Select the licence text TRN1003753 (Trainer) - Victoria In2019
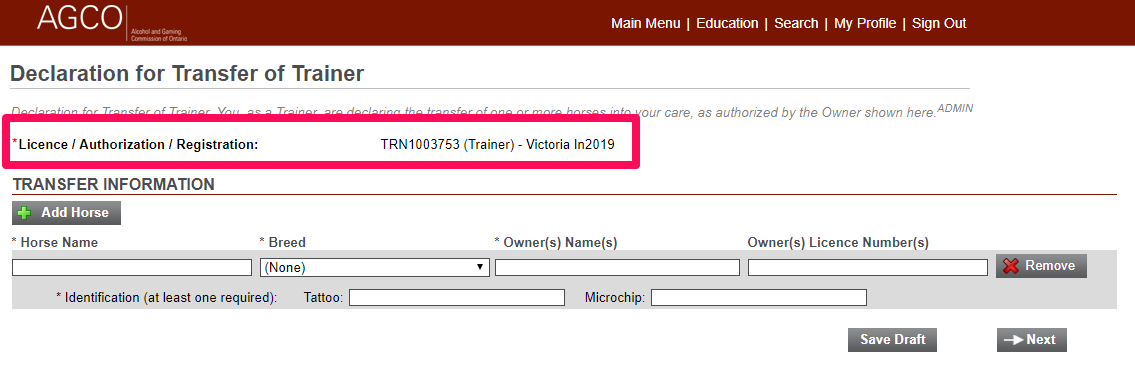The image size is (1135, 366). point(497,144)
